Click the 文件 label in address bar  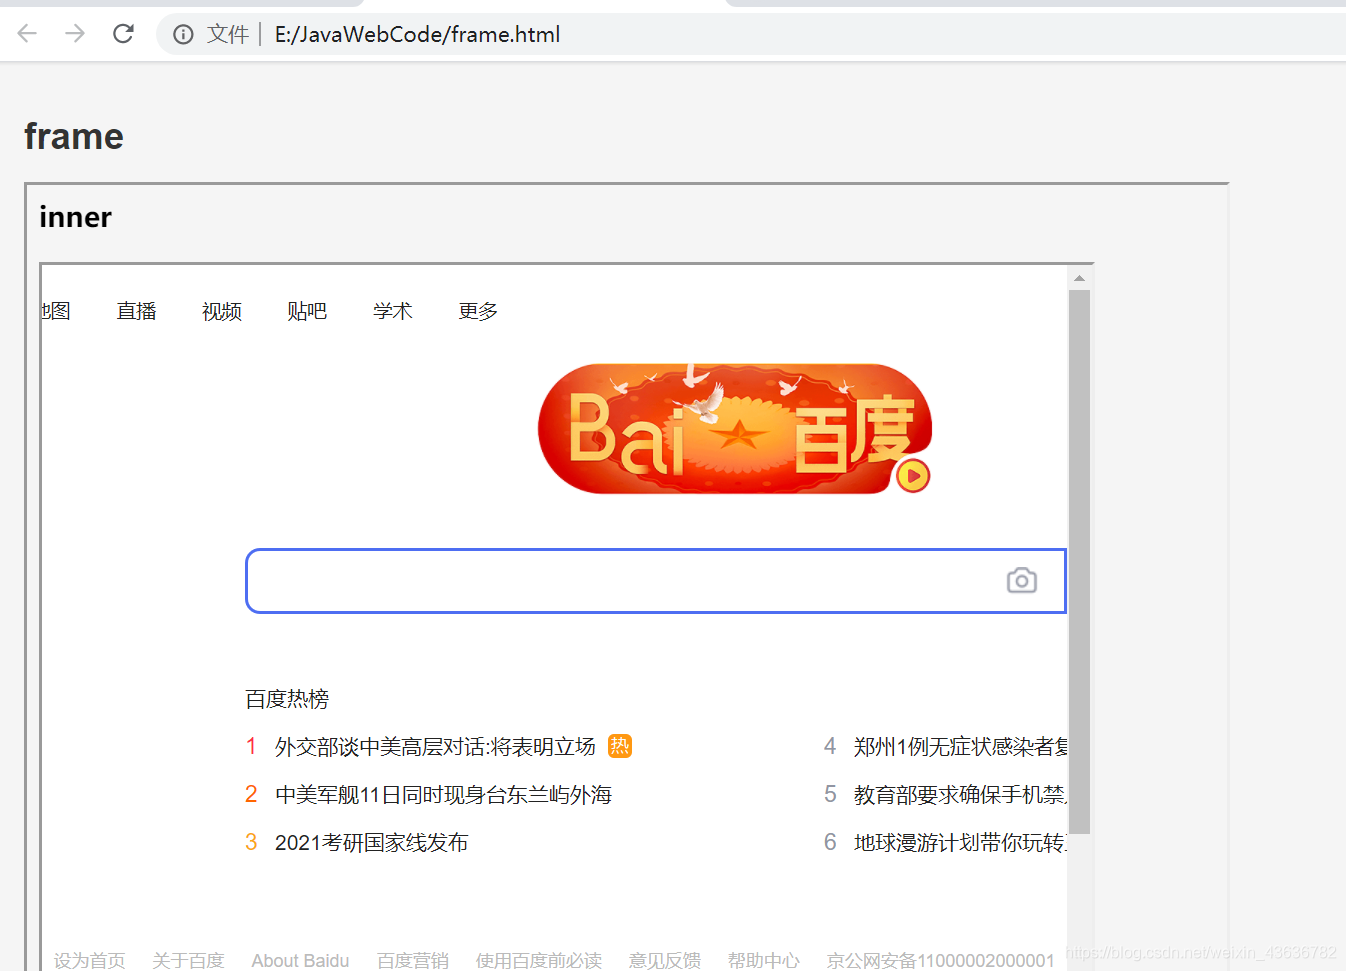click(x=228, y=35)
